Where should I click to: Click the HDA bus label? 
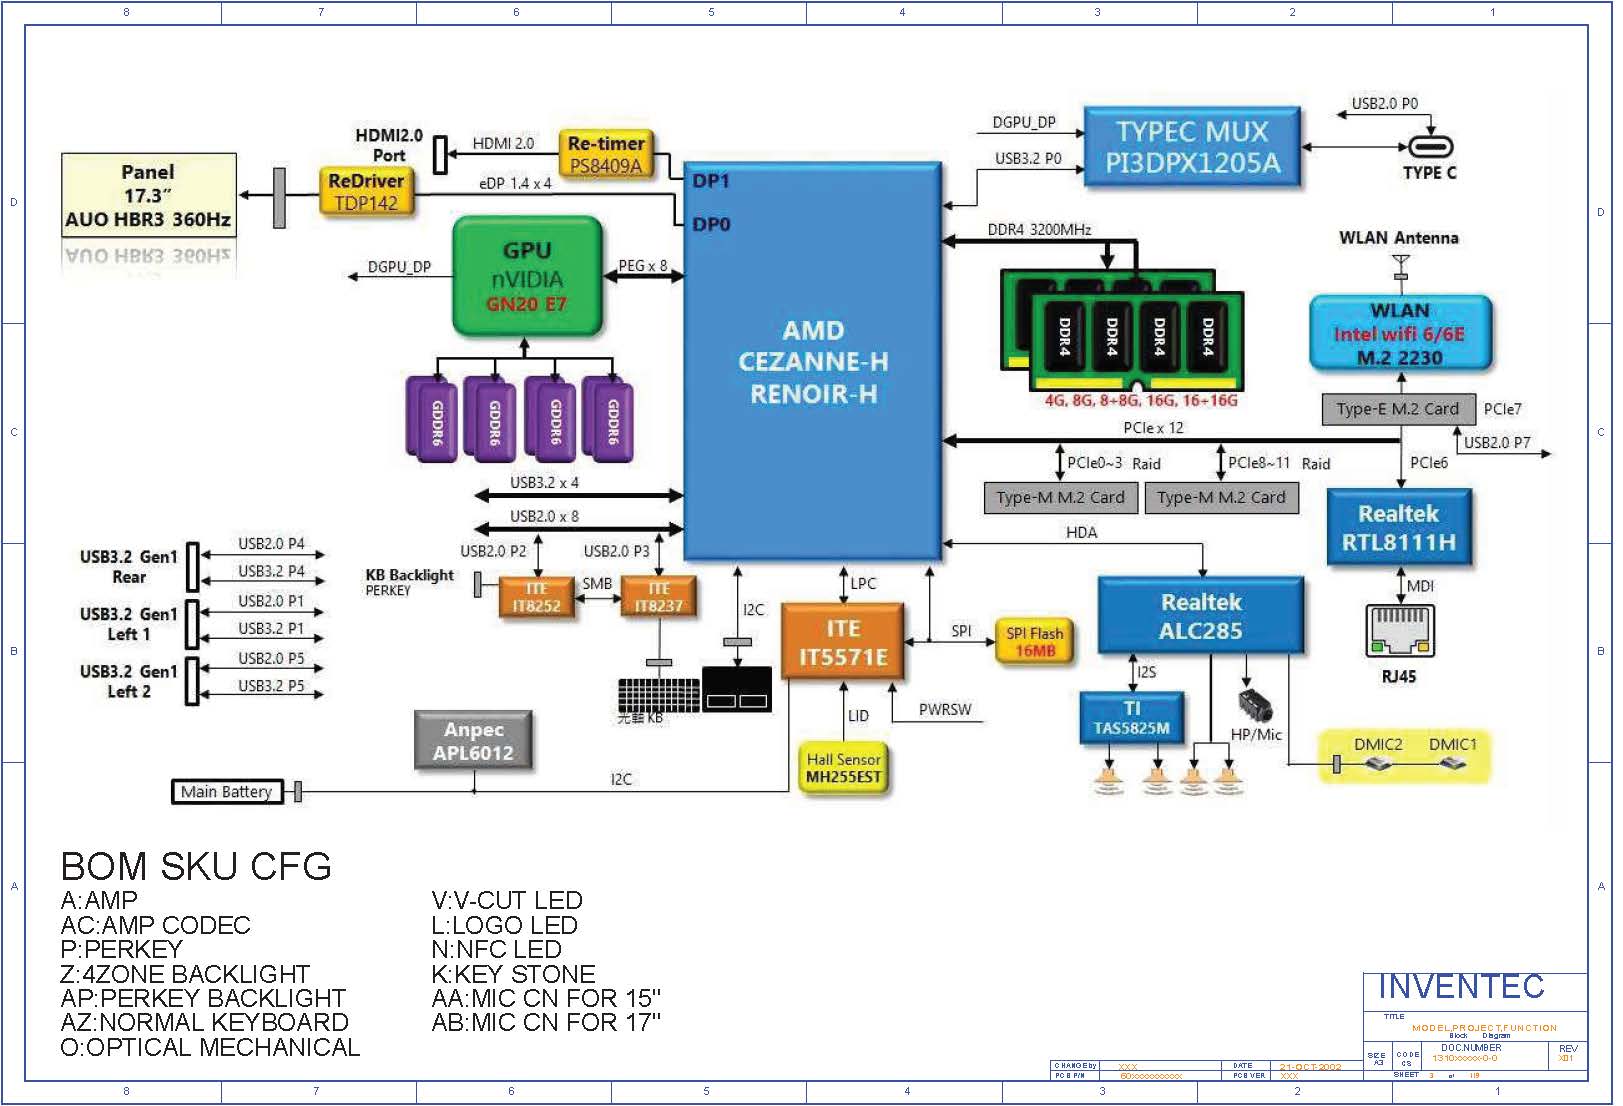[1081, 532]
